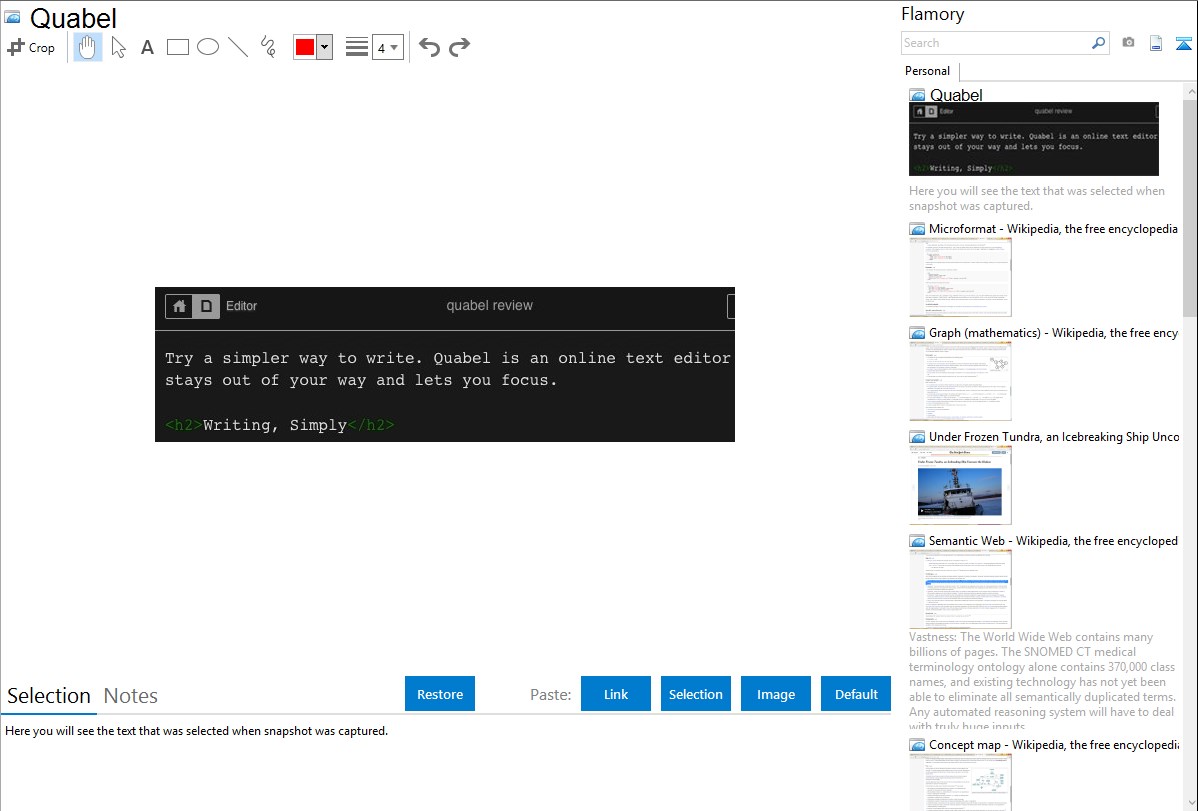
Task: Paste as Image
Action: point(776,694)
